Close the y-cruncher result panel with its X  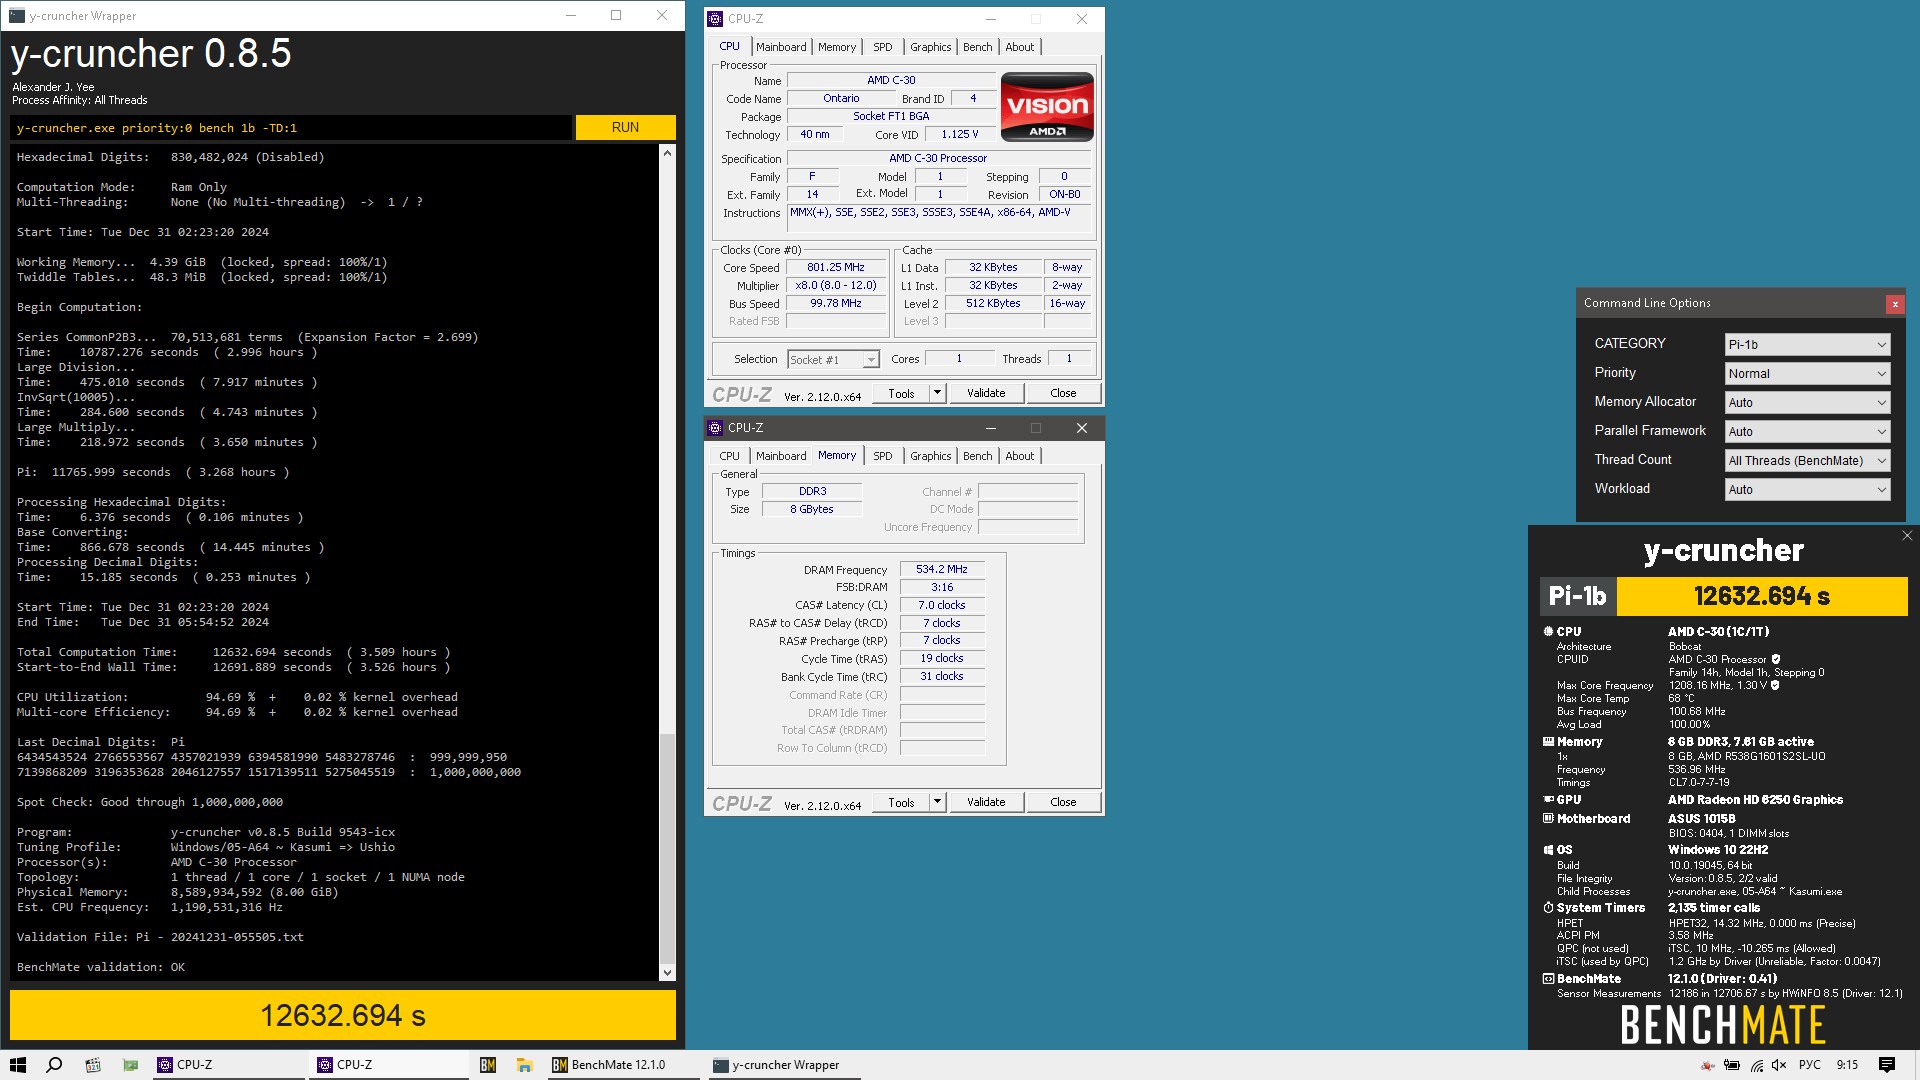pyautogui.click(x=1907, y=536)
